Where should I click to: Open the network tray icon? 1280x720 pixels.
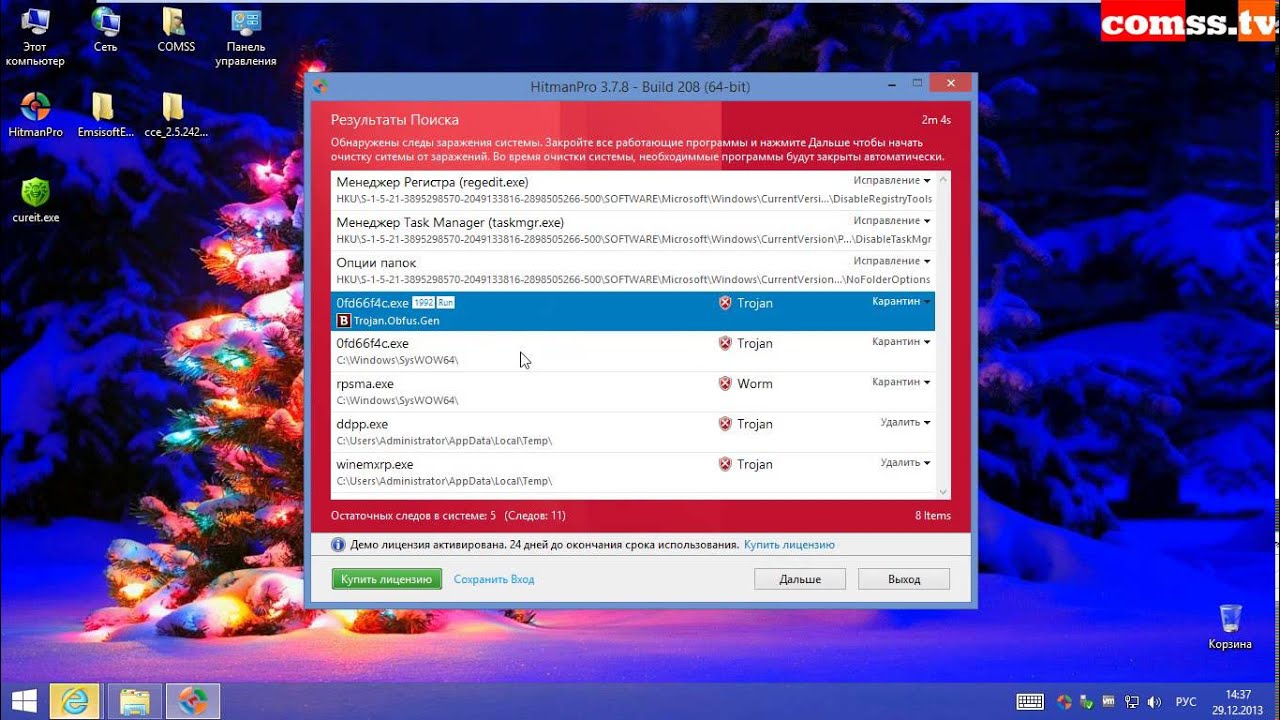tap(1132, 702)
